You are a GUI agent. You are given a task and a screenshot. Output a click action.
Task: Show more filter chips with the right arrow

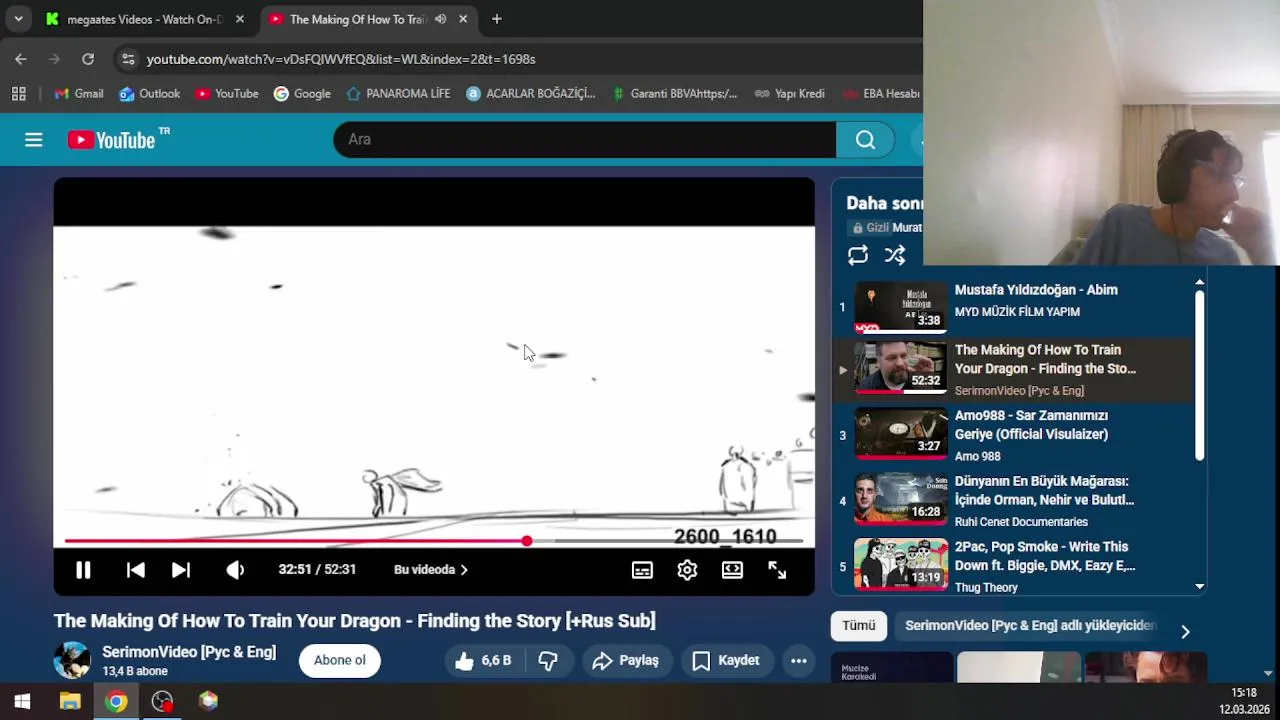tap(1185, 631)
